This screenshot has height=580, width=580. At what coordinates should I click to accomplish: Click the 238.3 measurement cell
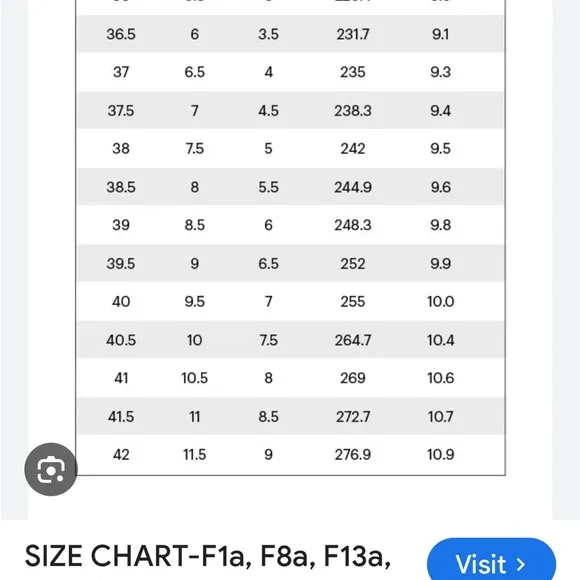[x=353, y=111]
